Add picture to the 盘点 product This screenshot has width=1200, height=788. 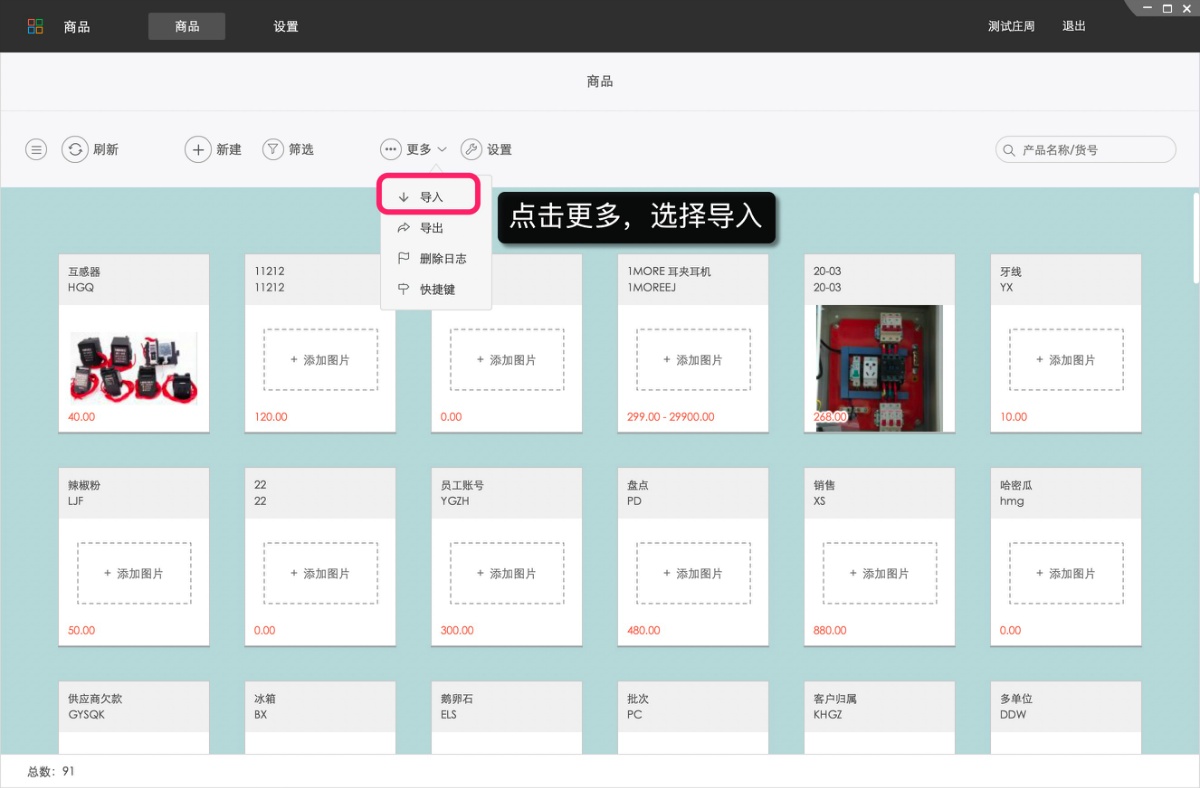pos(694,573)
